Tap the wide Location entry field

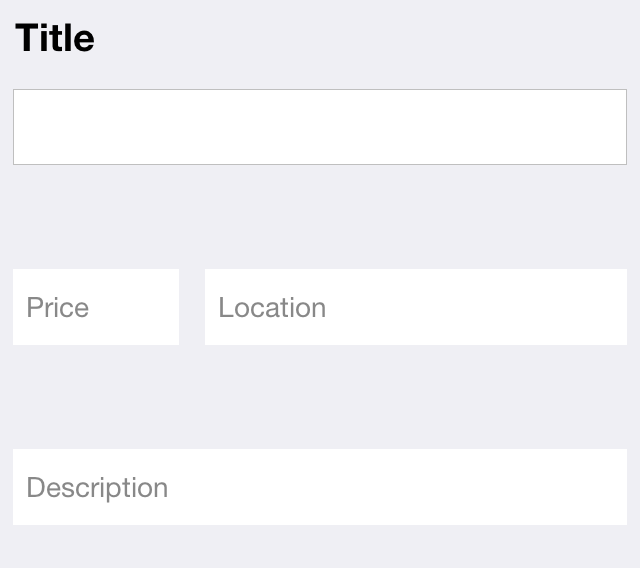coord(415,307)
